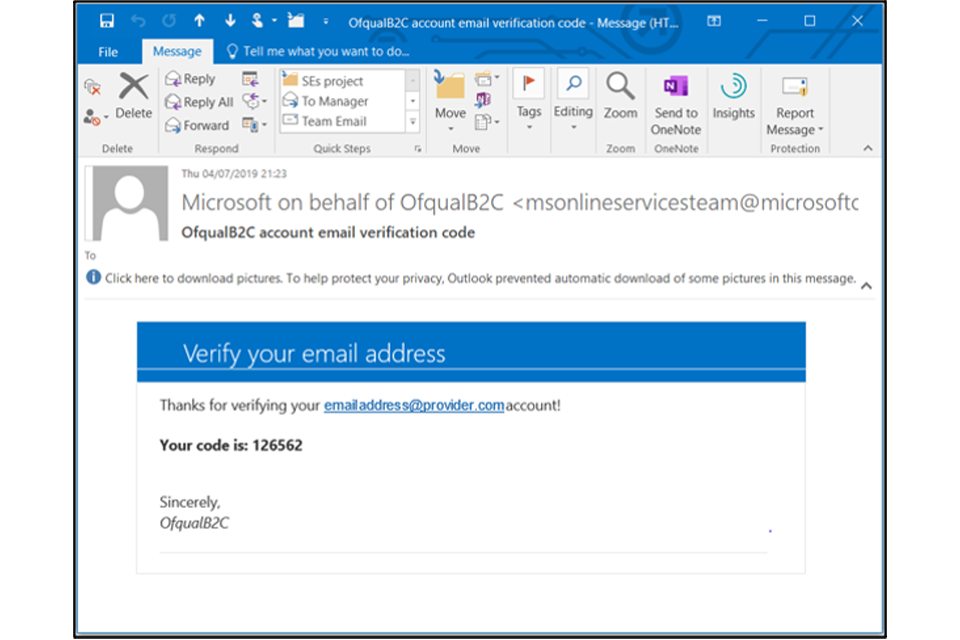Select the Message ribbon tab
Viewport: 960px width, 640px height.
pyautogui.click(x=177, y=51)
